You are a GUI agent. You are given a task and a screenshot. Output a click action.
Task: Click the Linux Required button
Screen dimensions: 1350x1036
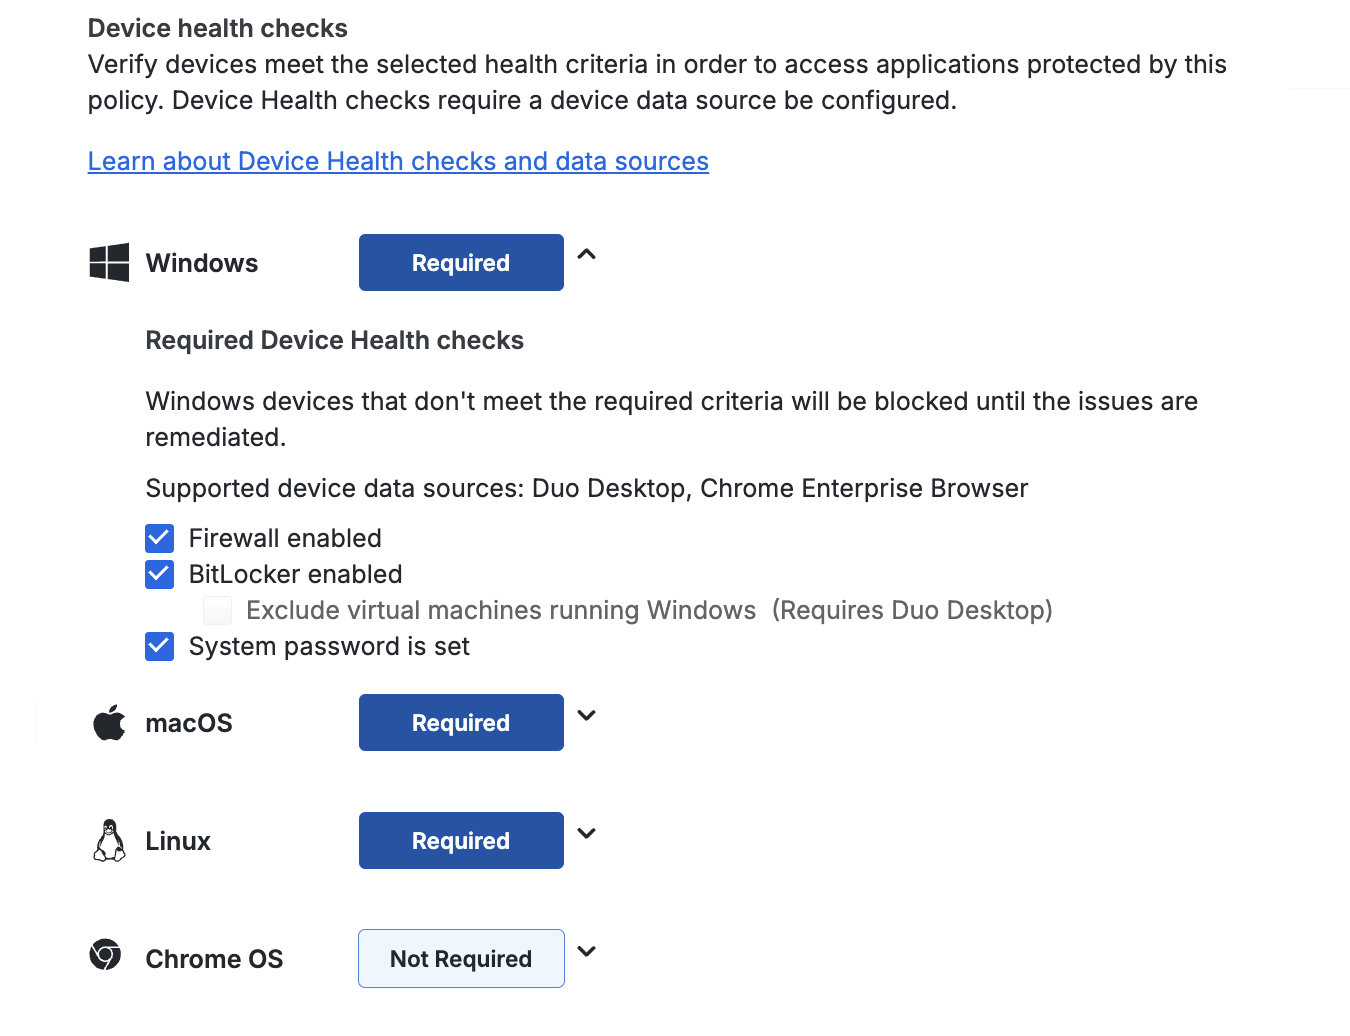tap(460, 840)
